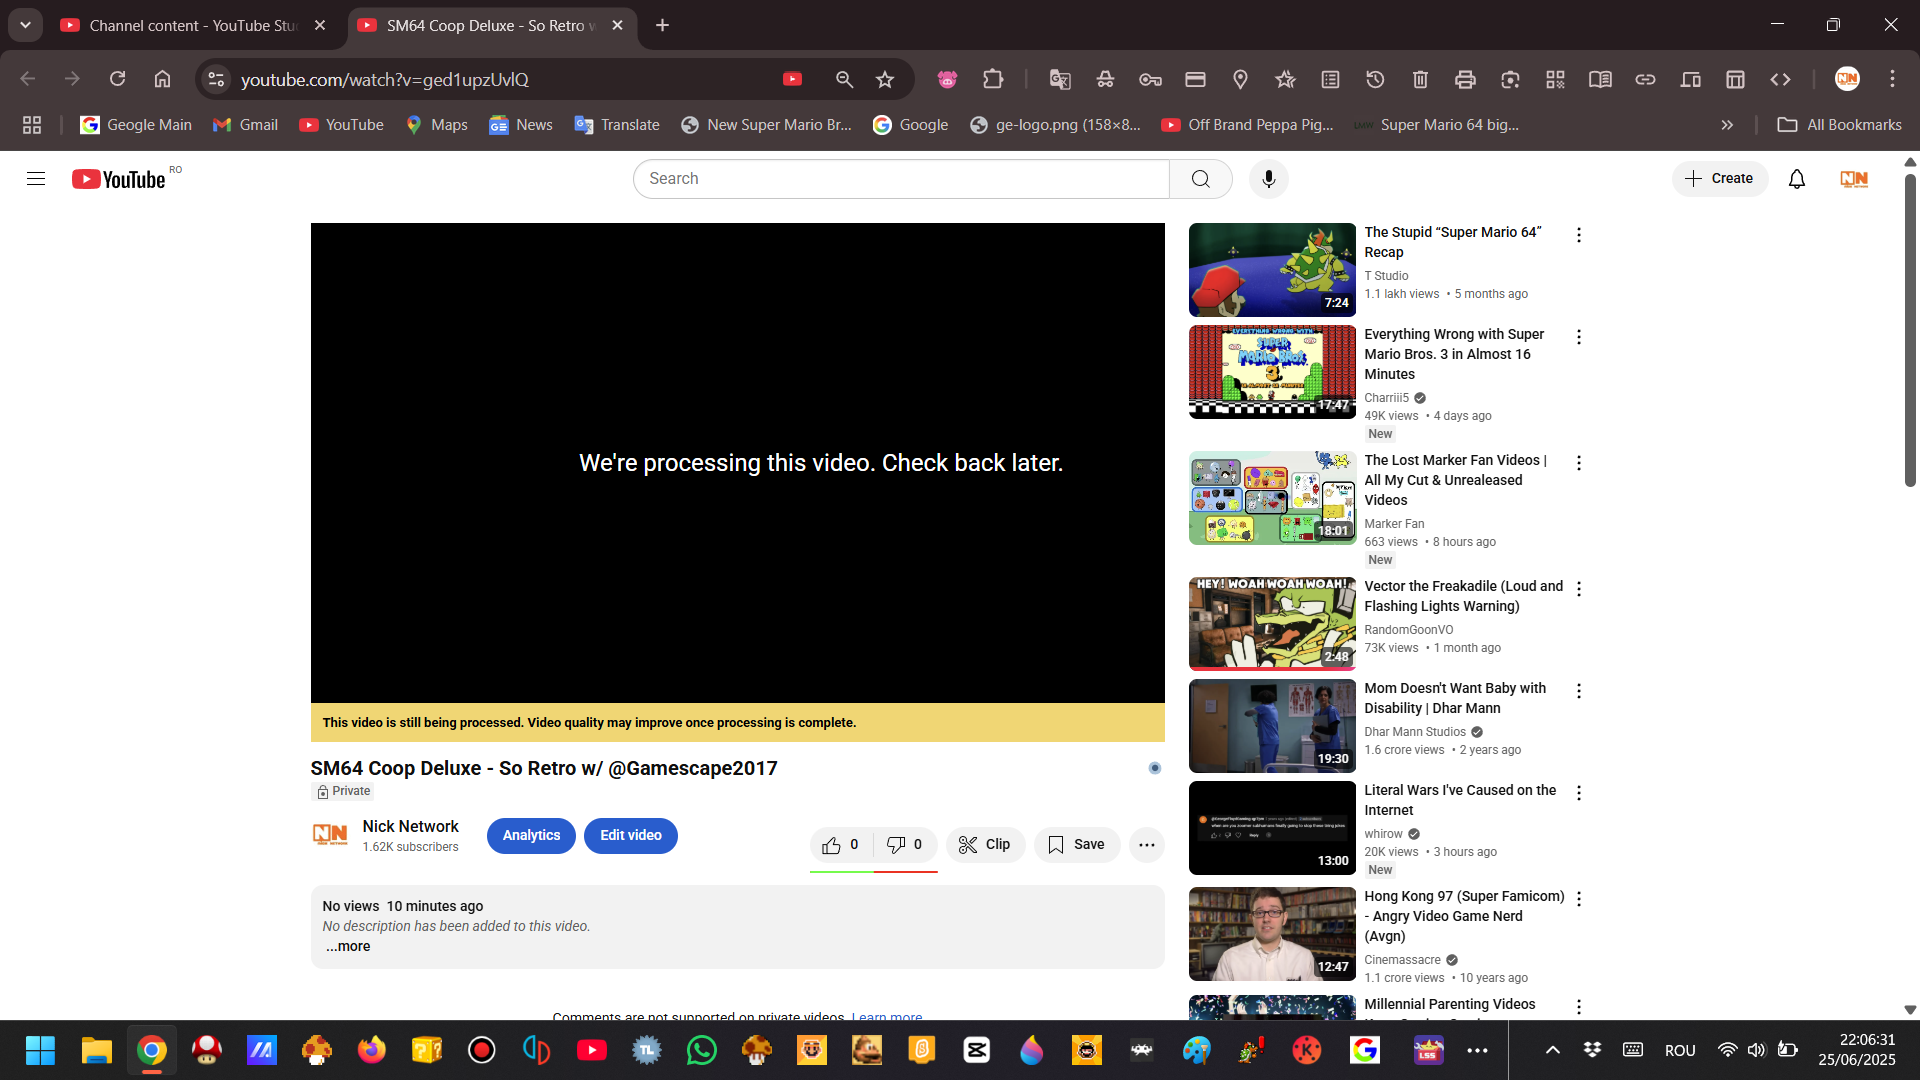Open Vector the Freakadile video thumbnail
Viewport: 1920px width, 1080px height.
click(x=1272, y=624)
